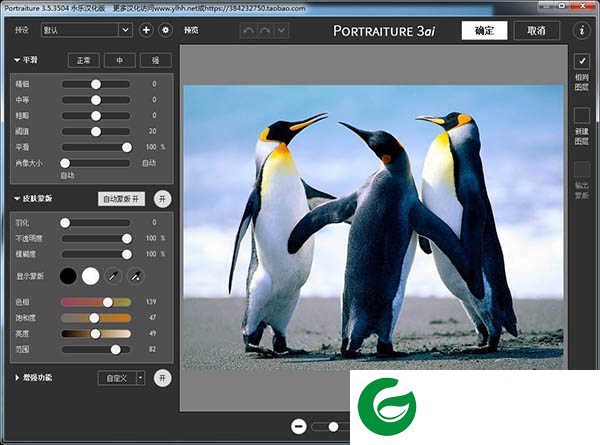Toggle the skin mask 开 on switch
This screenshot has width=600, height=445.
click(x=163, y=199)
